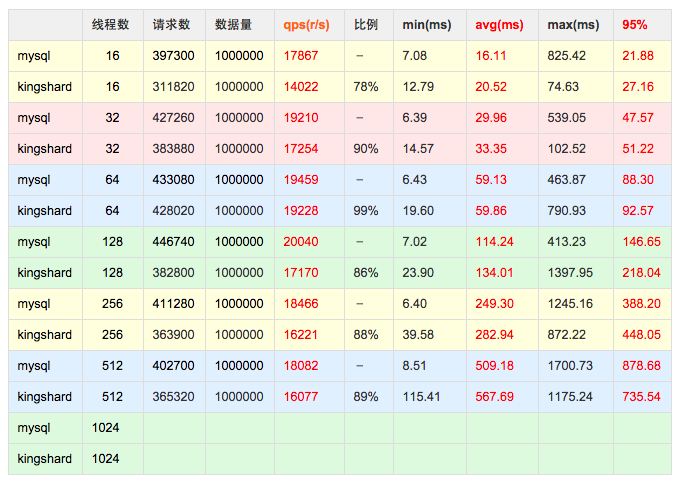Select request count 397300
Image resolution: width=682 pixels, height=485 pixels.
coord(173,56)
